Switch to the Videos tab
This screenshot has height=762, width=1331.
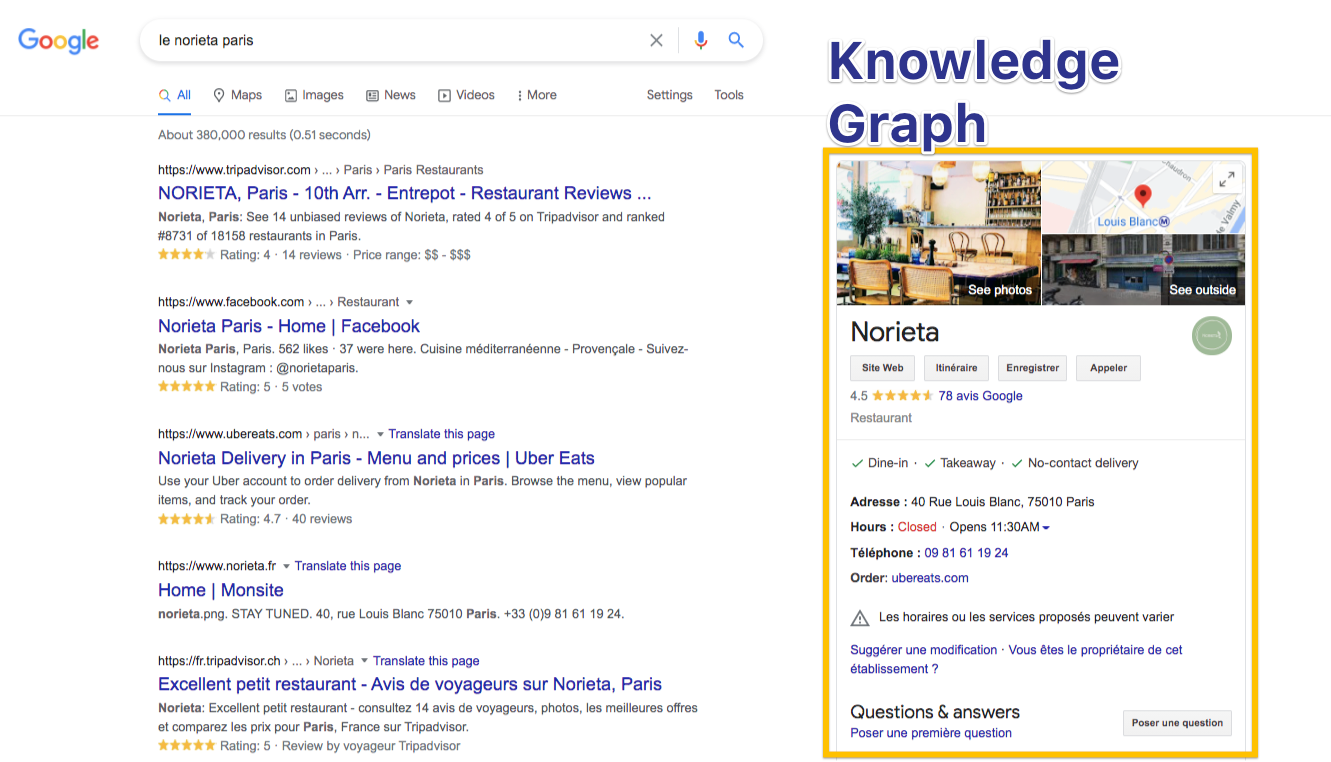point(466,95)
